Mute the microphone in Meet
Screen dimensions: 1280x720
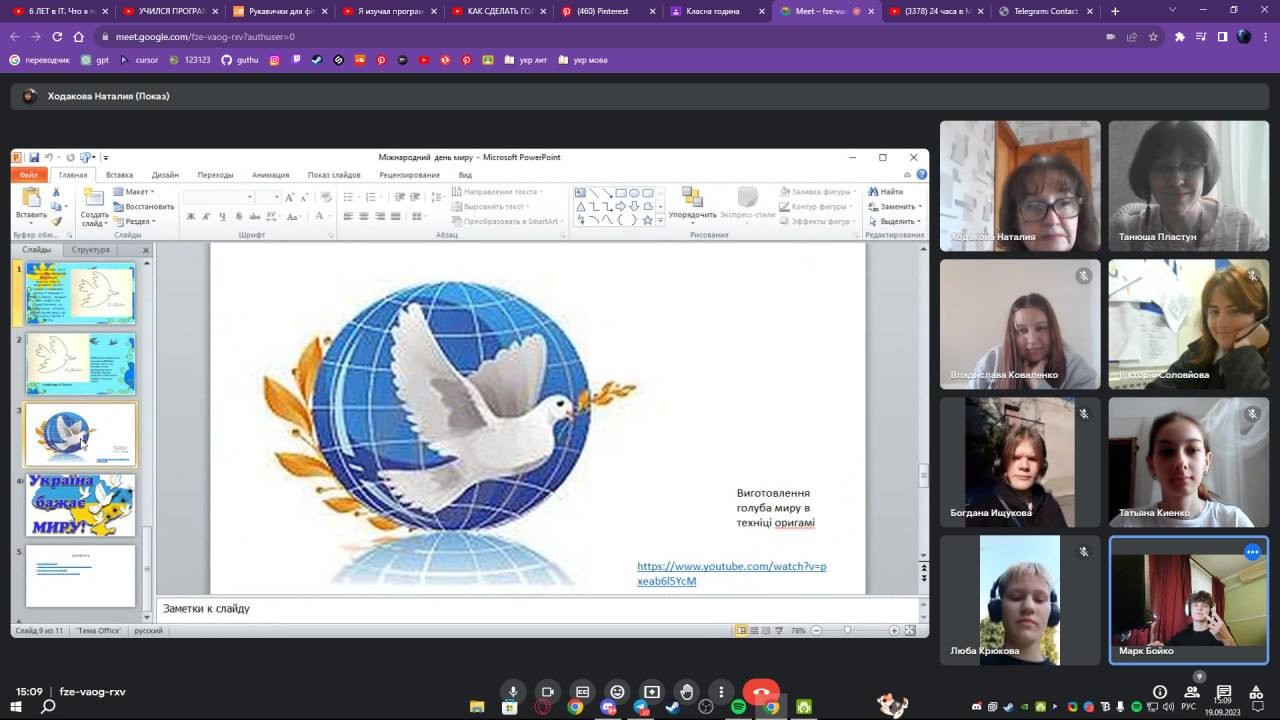[513, 692]
